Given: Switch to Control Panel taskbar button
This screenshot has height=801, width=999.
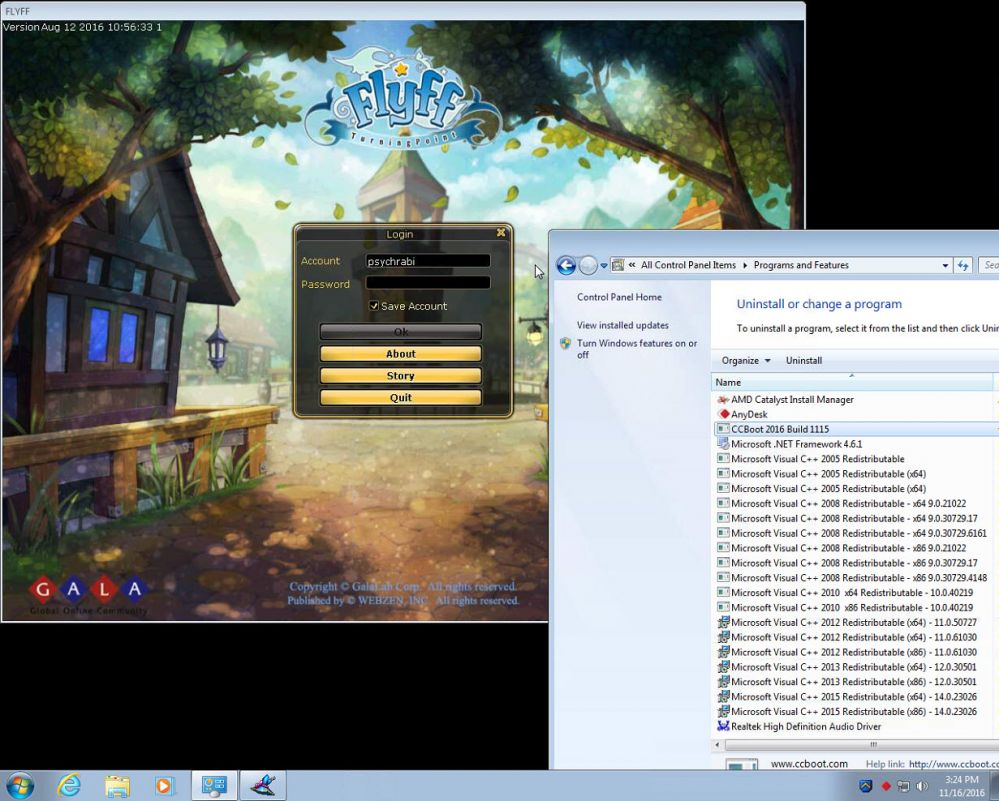Looking at the screenshot, I should pos(214,785).
